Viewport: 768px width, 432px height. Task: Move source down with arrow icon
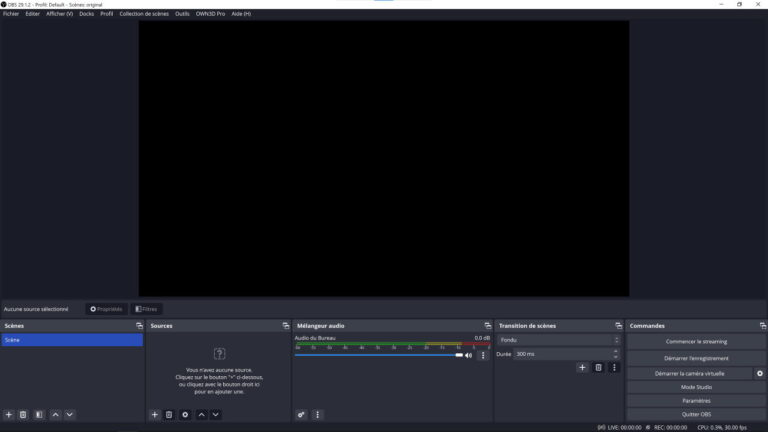pyautogui.click(x=215, y=414)
